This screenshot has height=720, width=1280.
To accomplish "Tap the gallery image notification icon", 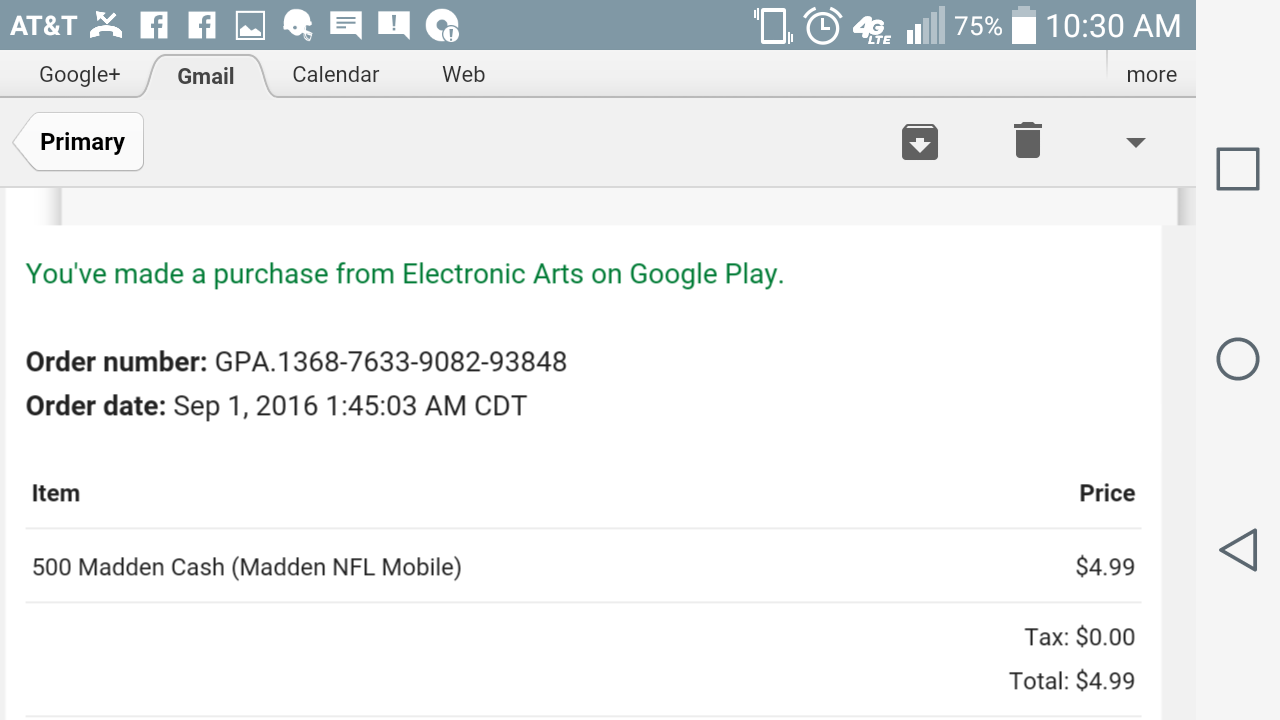I will [250, 25].
